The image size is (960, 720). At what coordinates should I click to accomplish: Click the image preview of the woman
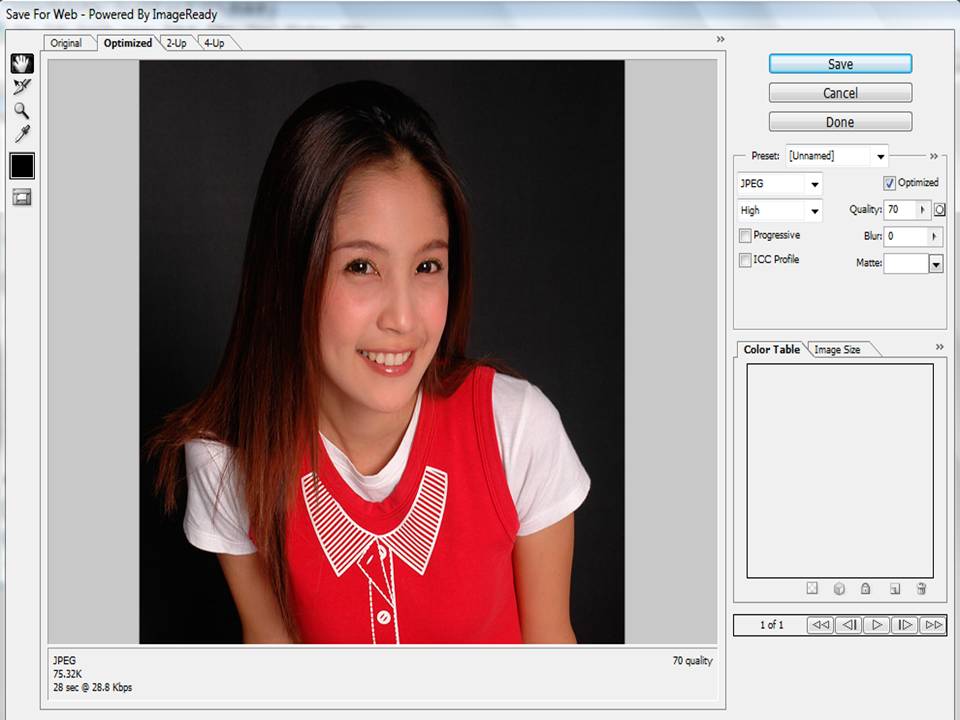pyautogui.click(x=382, y=352)
